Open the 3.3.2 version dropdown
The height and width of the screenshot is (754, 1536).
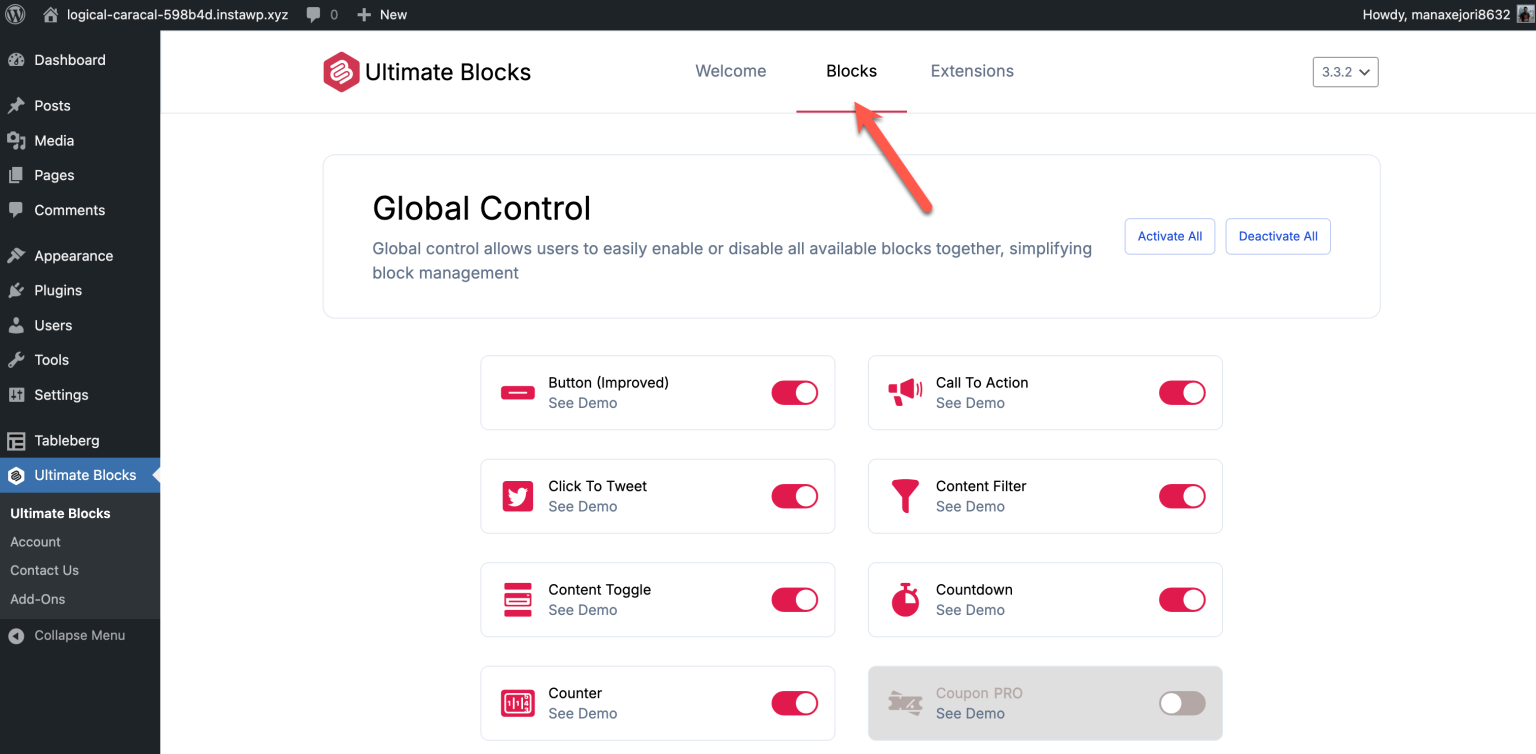(x=1345, y=71)
